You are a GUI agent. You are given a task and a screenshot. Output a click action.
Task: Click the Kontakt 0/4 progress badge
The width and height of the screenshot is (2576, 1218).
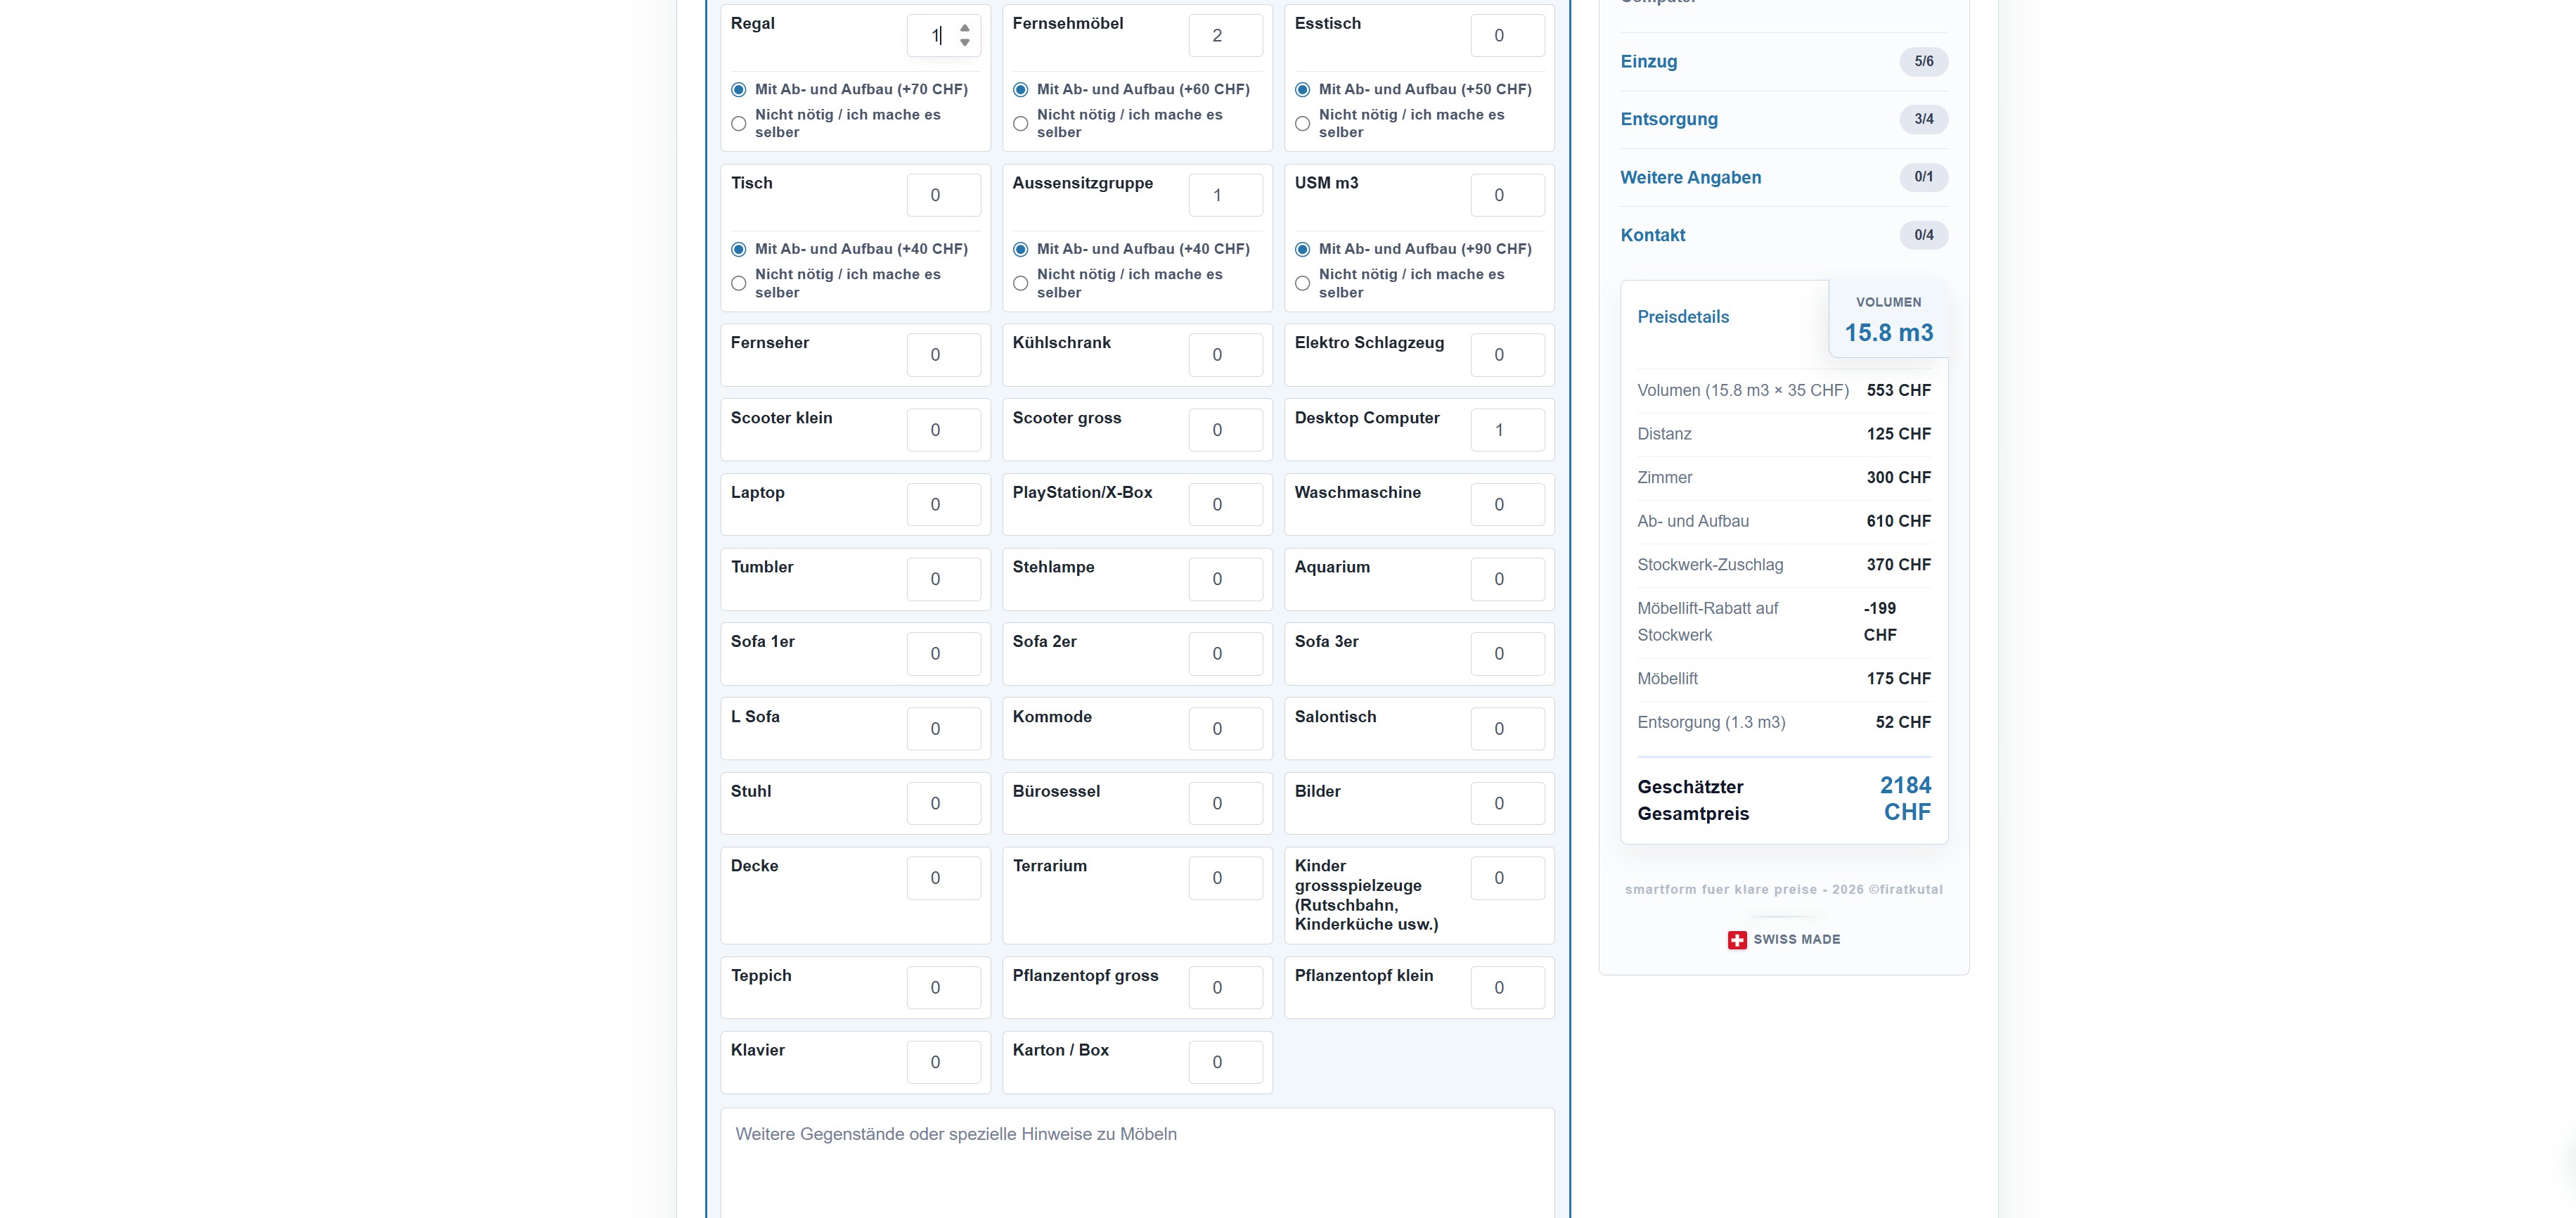click(1923, 235)
